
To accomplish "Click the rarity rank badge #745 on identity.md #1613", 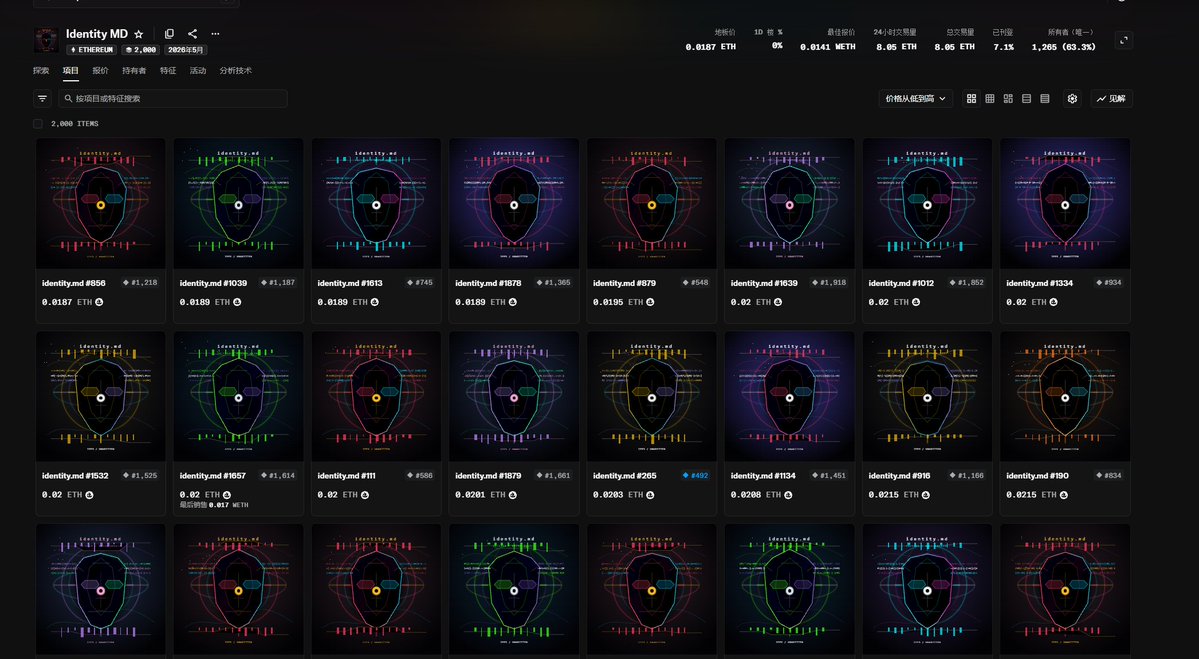I will pyautogui.click(x=420, y=283).
